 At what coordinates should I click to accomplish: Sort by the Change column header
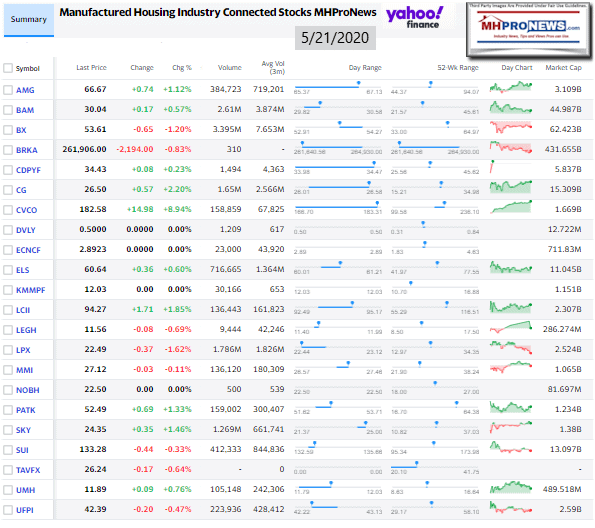[x=142, y=68]
